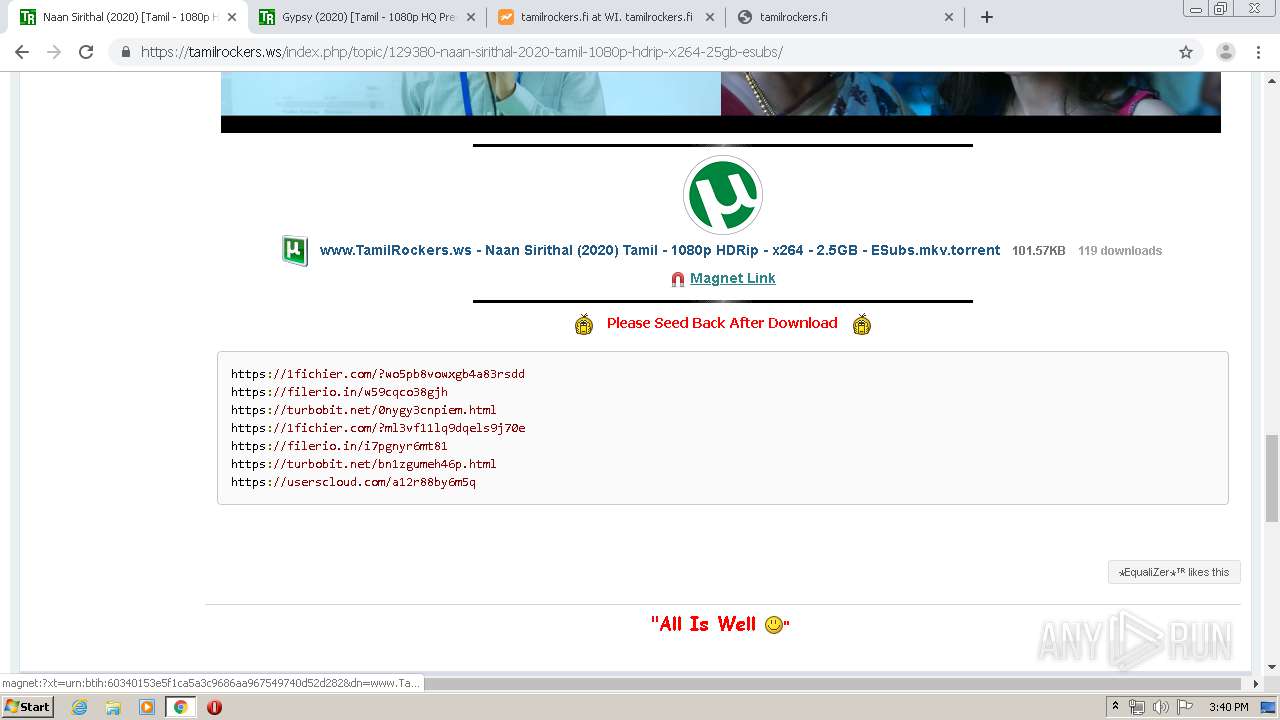This screenshot has height=720, width=1280.
Task: Click the scroll up arrow
Action: [1271, 80]
